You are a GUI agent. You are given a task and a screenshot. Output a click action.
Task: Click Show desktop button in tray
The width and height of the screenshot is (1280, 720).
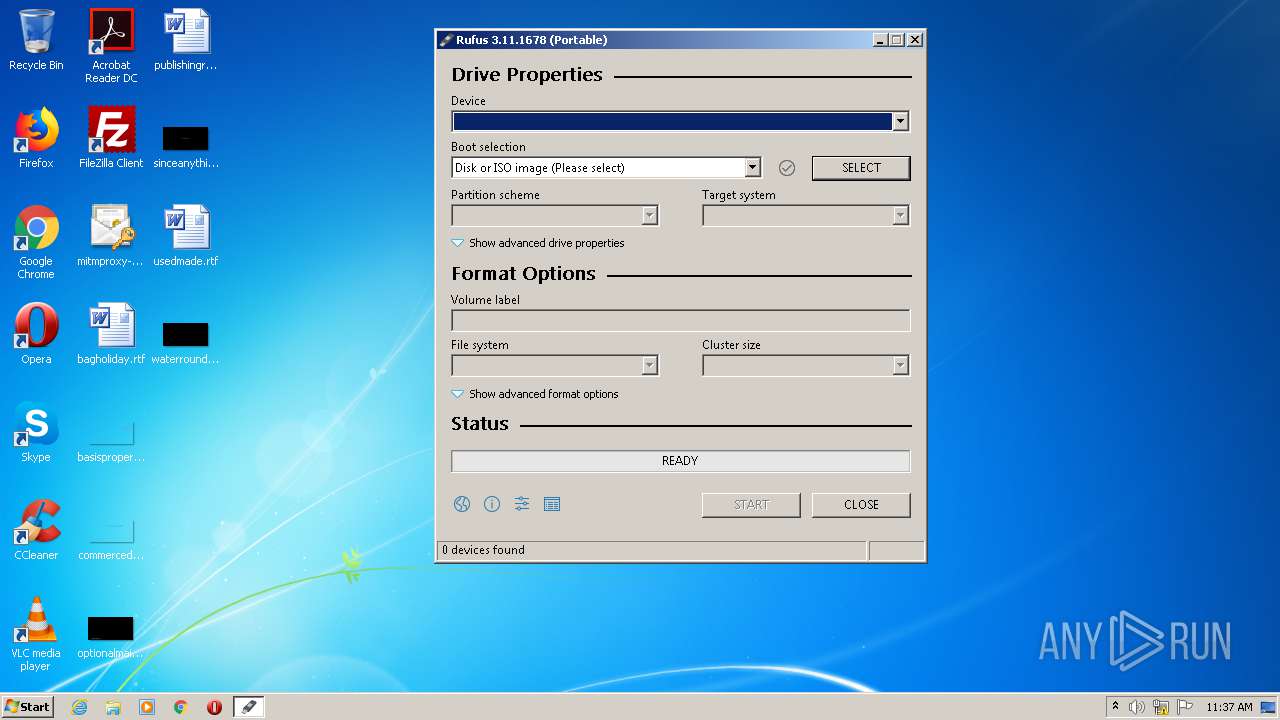[x=1269, y=707]
